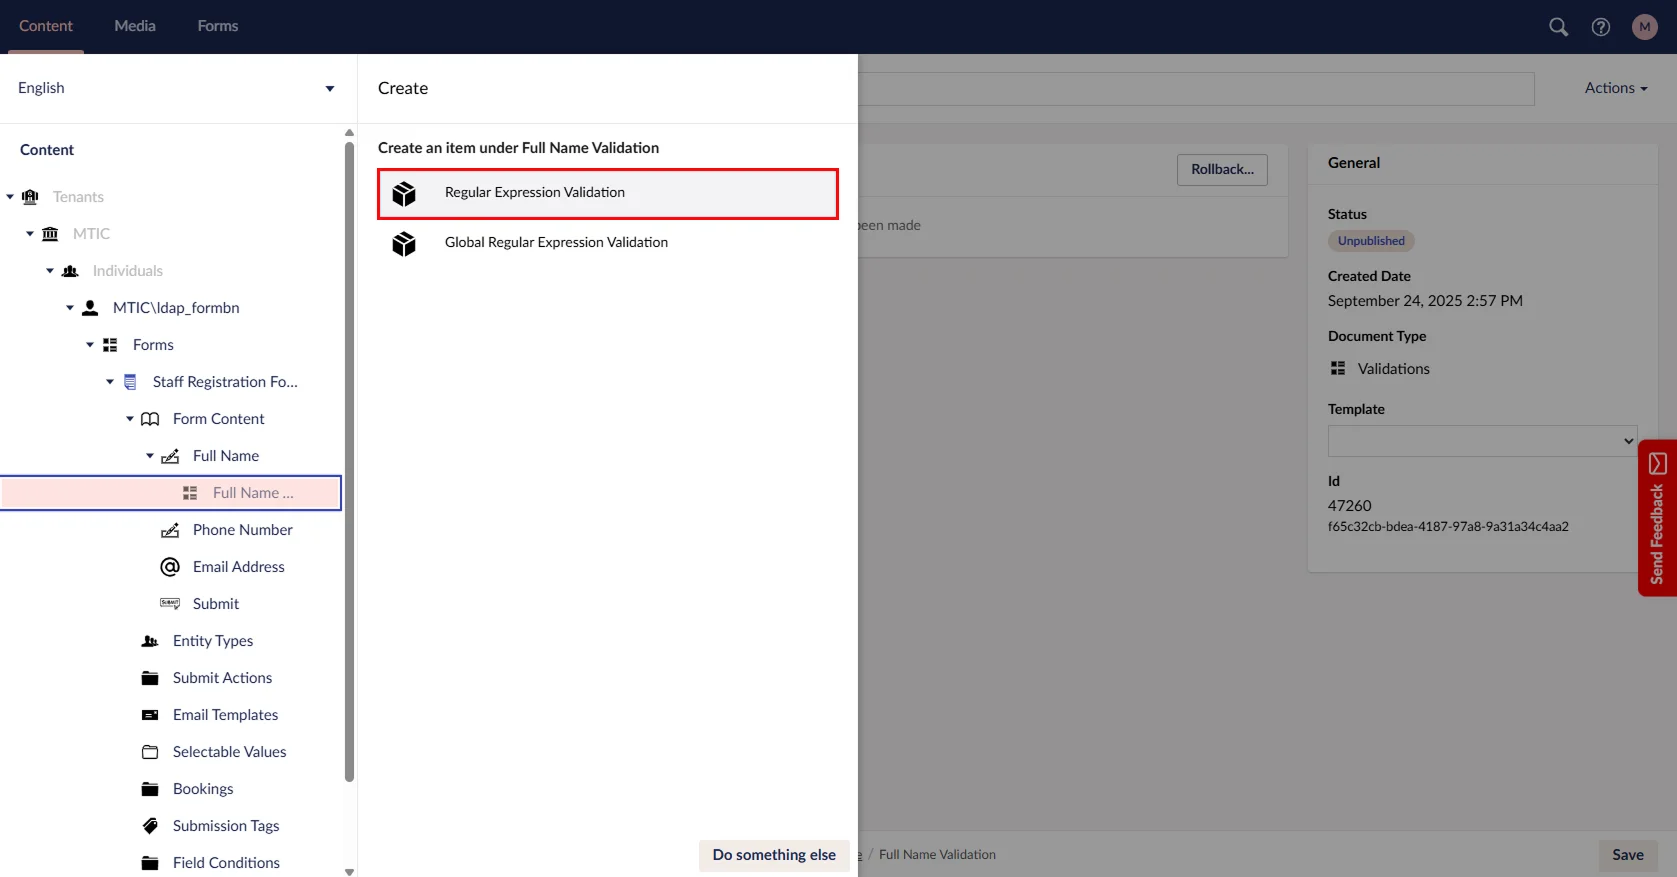Click the Rollback button
This screenshot has height=877, width=1677.
coord(1222,170)
